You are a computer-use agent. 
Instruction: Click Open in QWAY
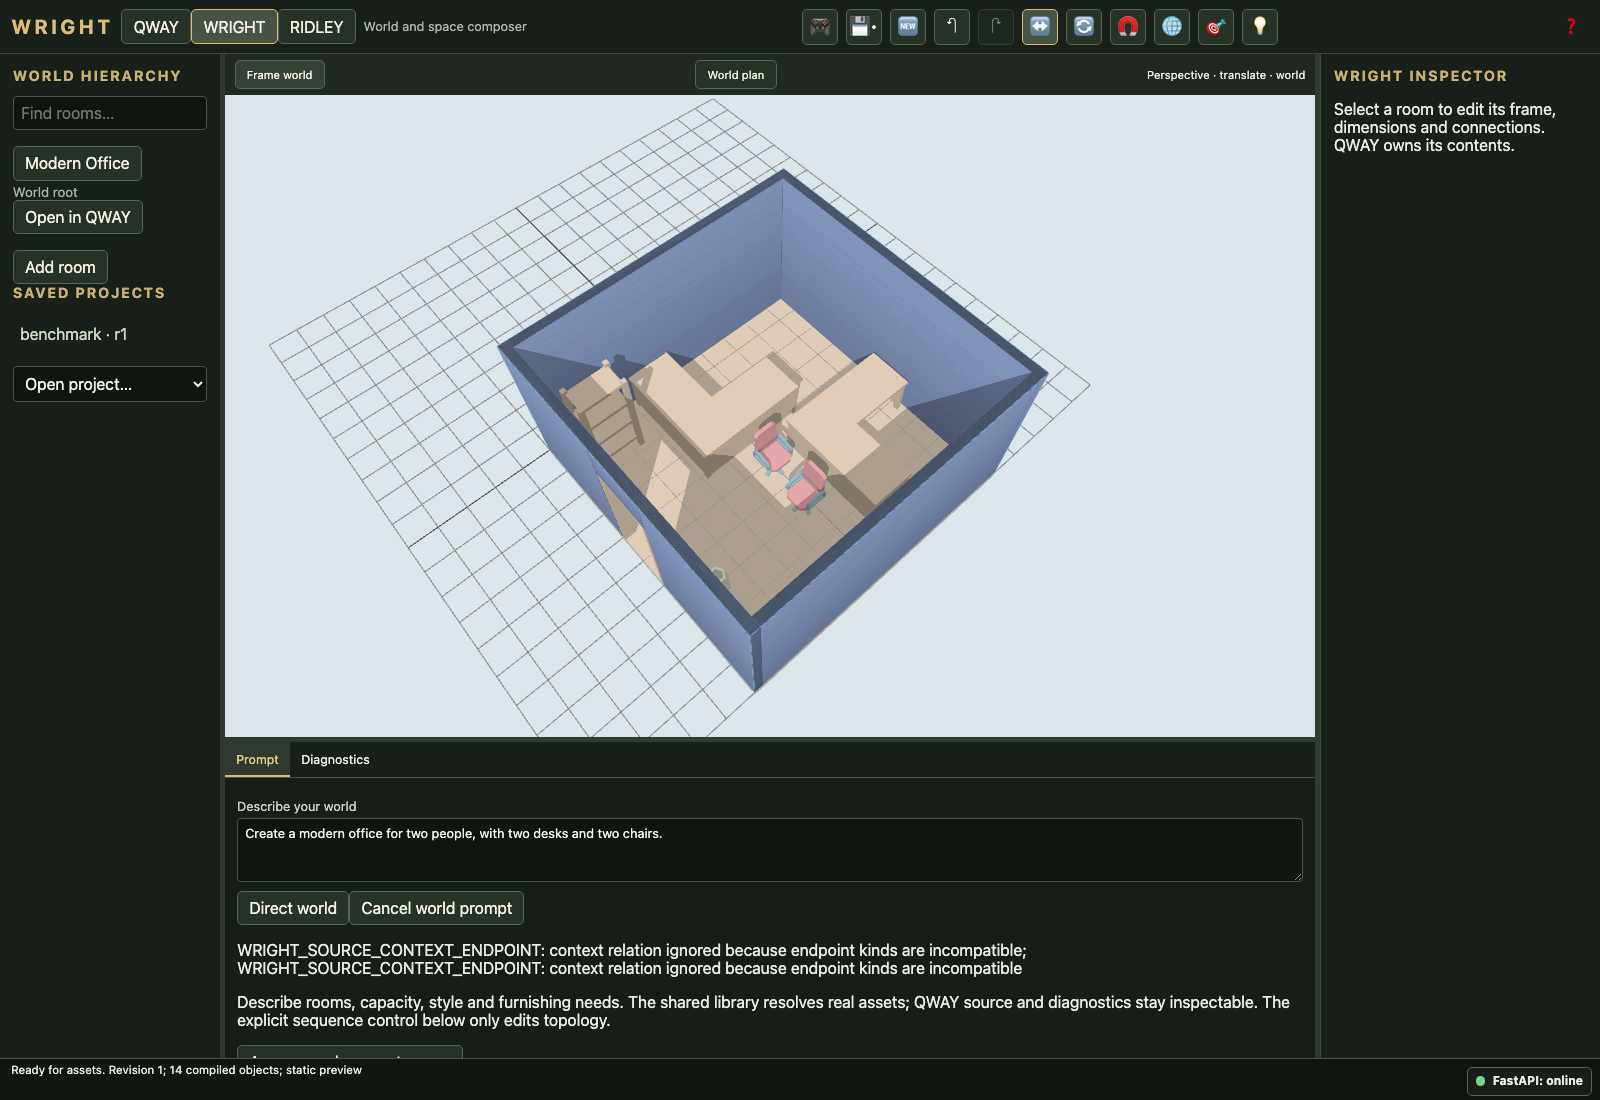pos(78,217)
